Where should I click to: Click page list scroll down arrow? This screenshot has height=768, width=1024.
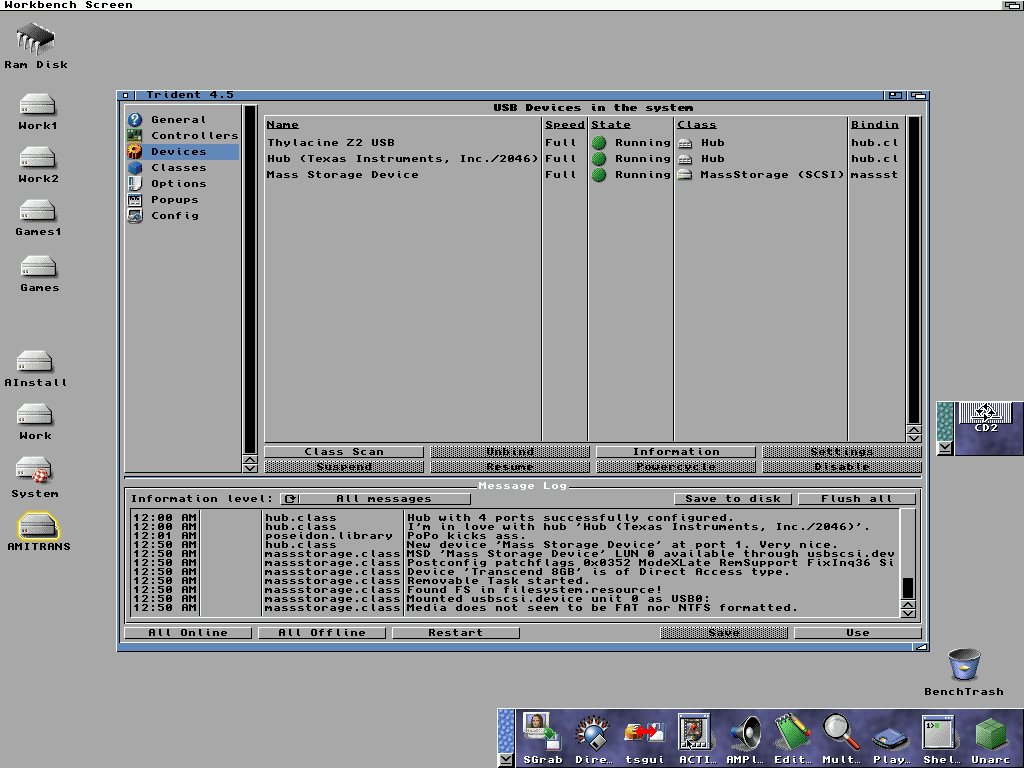(249, 468)
